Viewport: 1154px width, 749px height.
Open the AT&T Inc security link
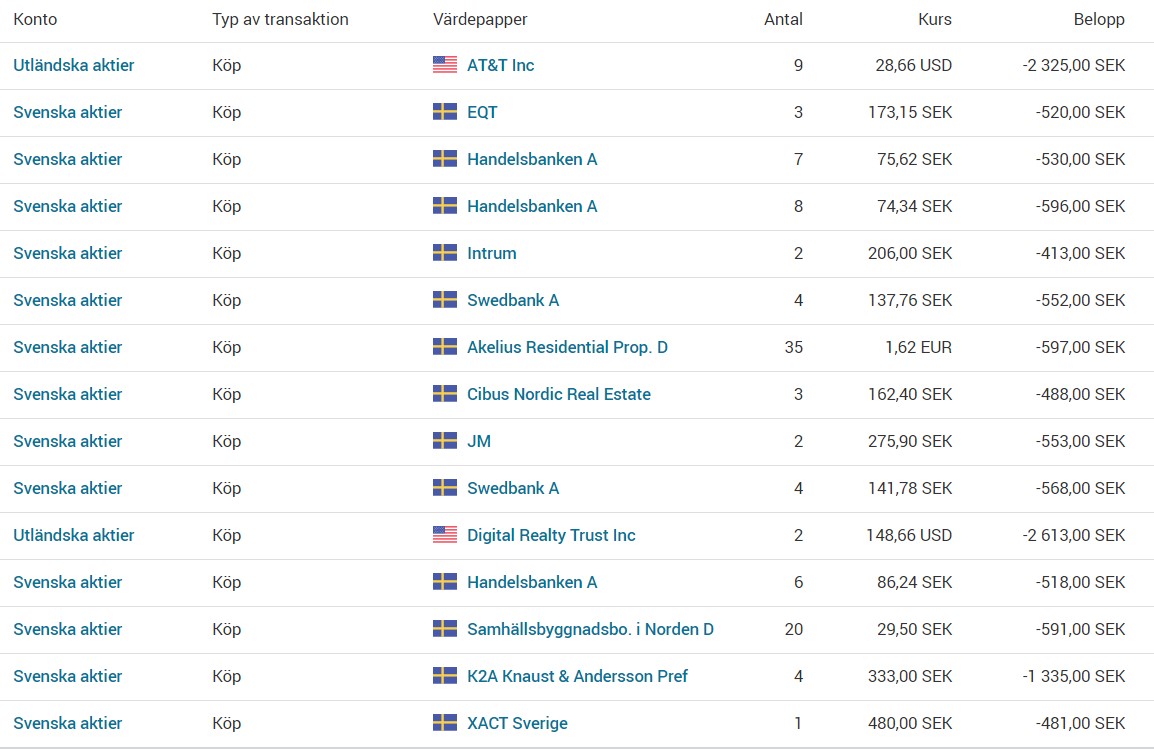(x=500, y=65)
